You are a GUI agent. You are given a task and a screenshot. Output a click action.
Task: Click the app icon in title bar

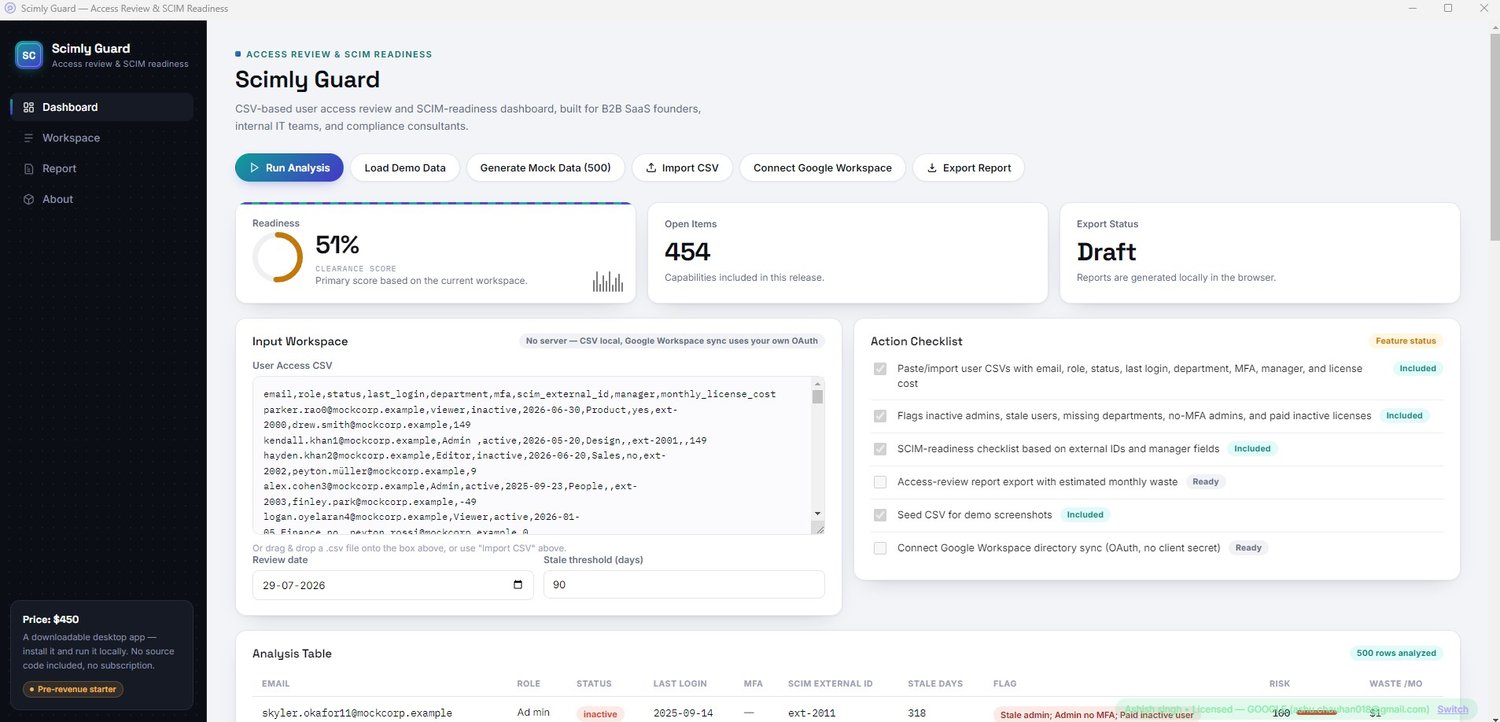coord(10,8)
